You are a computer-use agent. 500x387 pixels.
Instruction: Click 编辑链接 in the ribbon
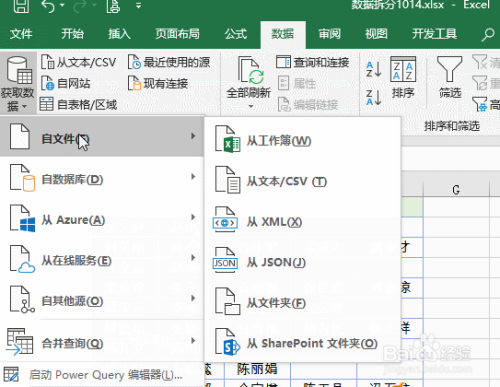coord(308,105)
